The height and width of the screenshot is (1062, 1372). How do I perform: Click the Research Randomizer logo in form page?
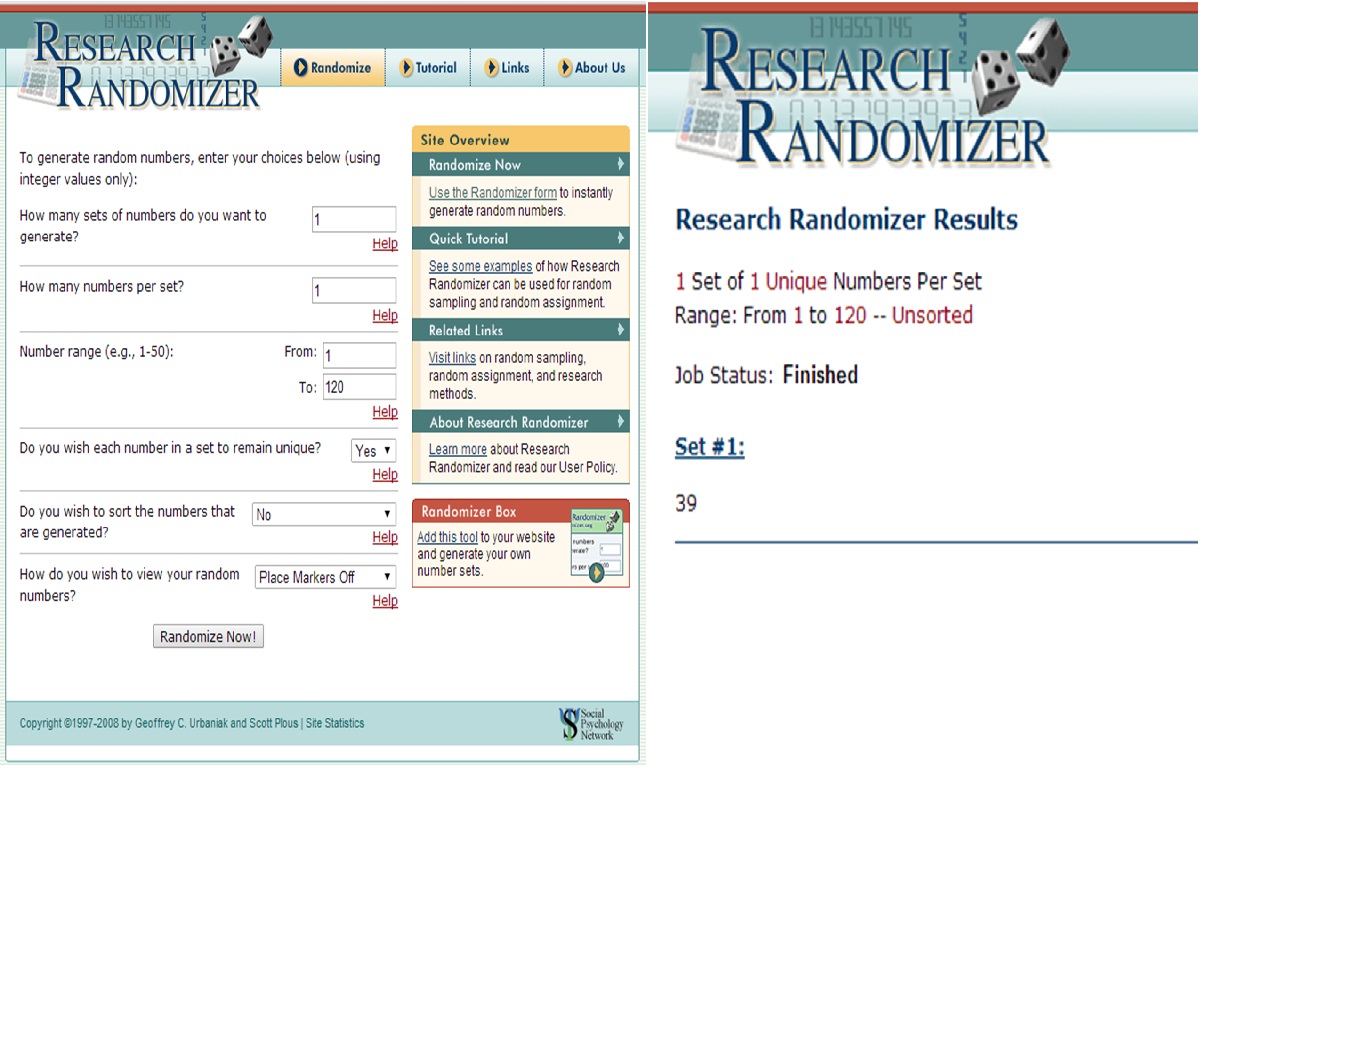(x=145, y=62)
